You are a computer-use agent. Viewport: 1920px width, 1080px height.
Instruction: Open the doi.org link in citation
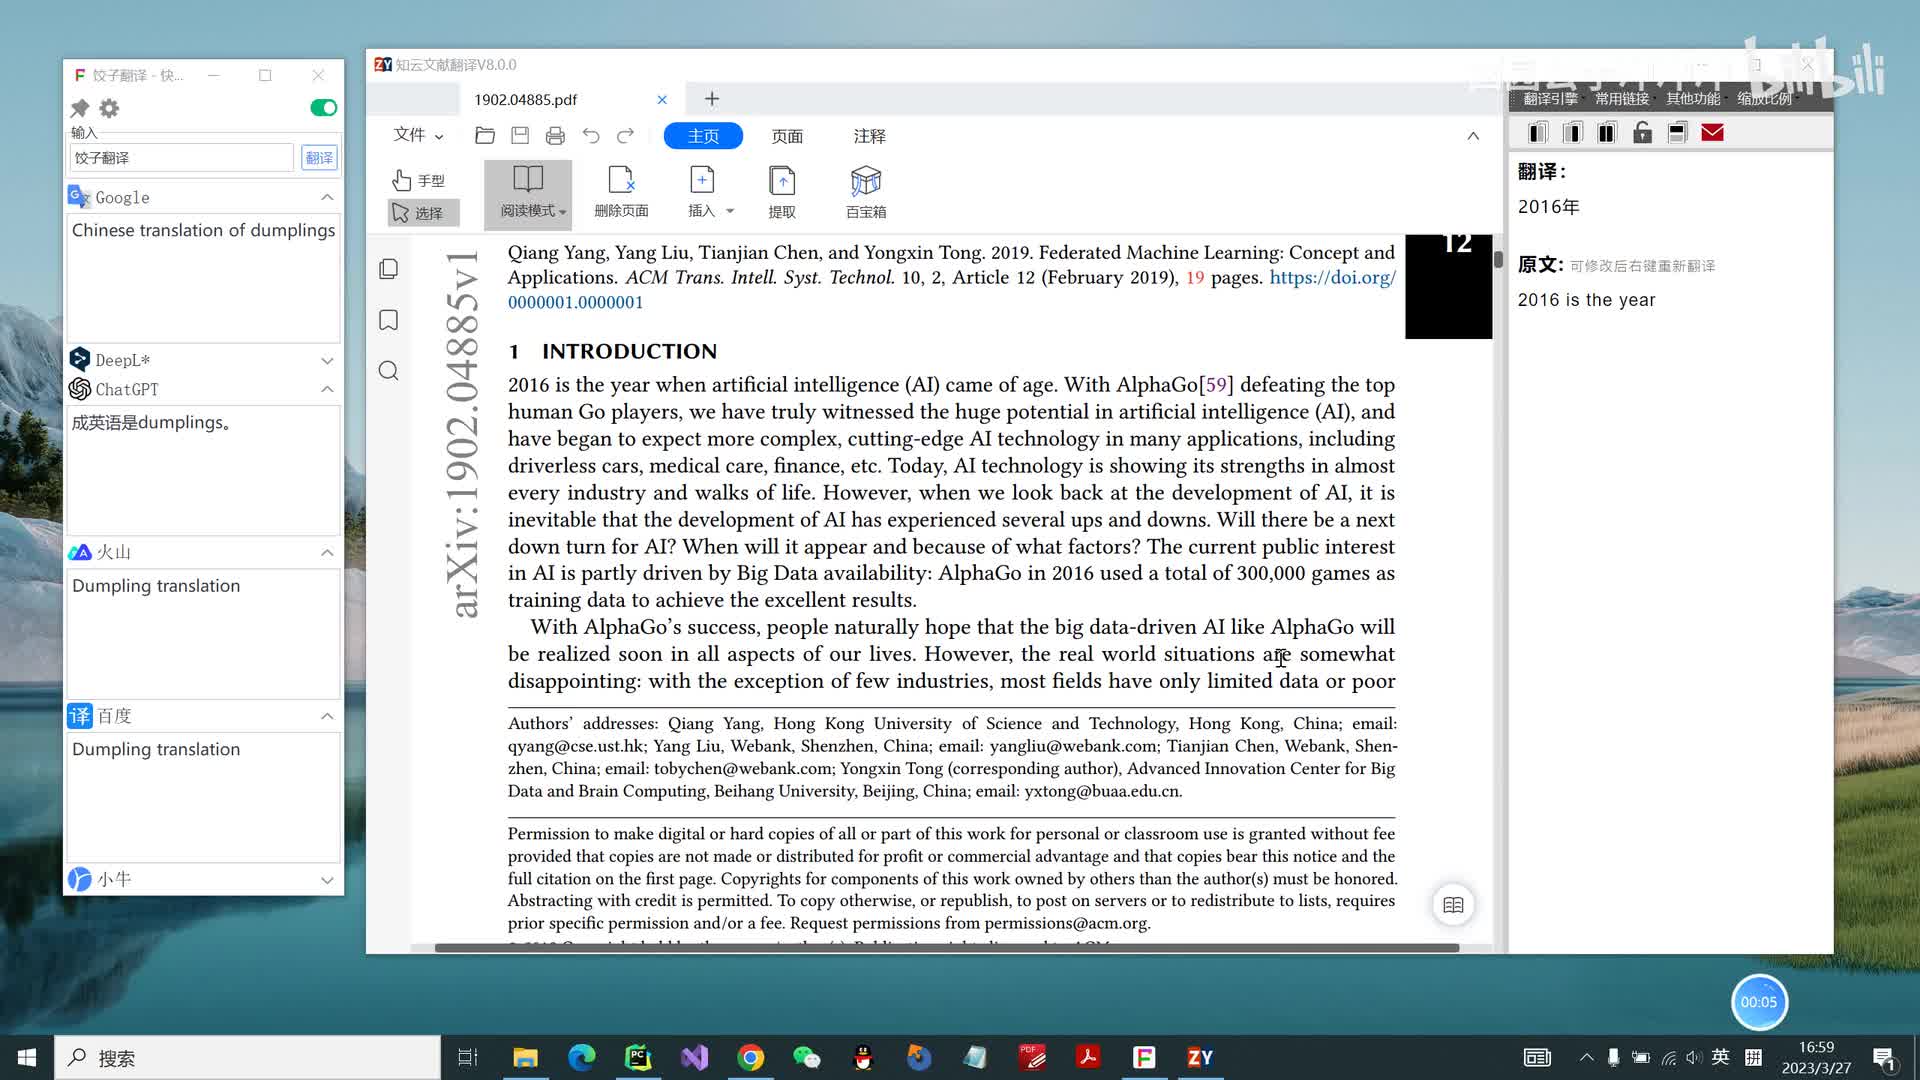[1332, 278]
